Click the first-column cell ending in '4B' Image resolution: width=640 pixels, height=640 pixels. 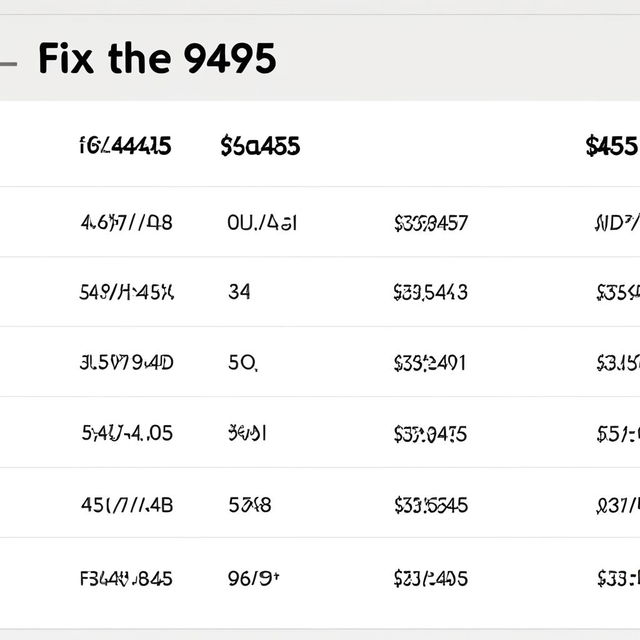pos(127,505)
